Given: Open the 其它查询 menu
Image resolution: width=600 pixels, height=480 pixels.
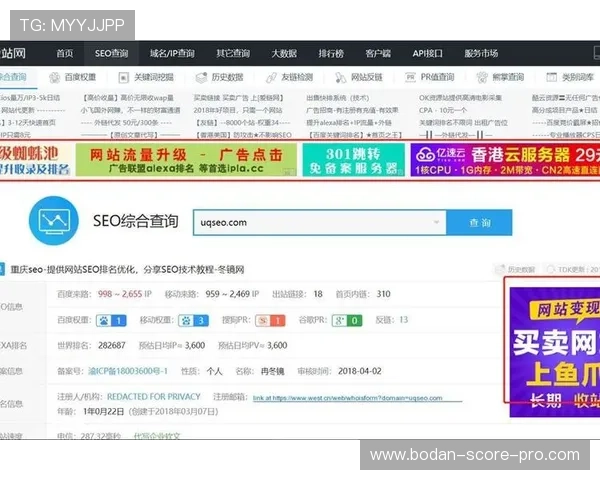Looking at the screenshot, I should (233, 53).
